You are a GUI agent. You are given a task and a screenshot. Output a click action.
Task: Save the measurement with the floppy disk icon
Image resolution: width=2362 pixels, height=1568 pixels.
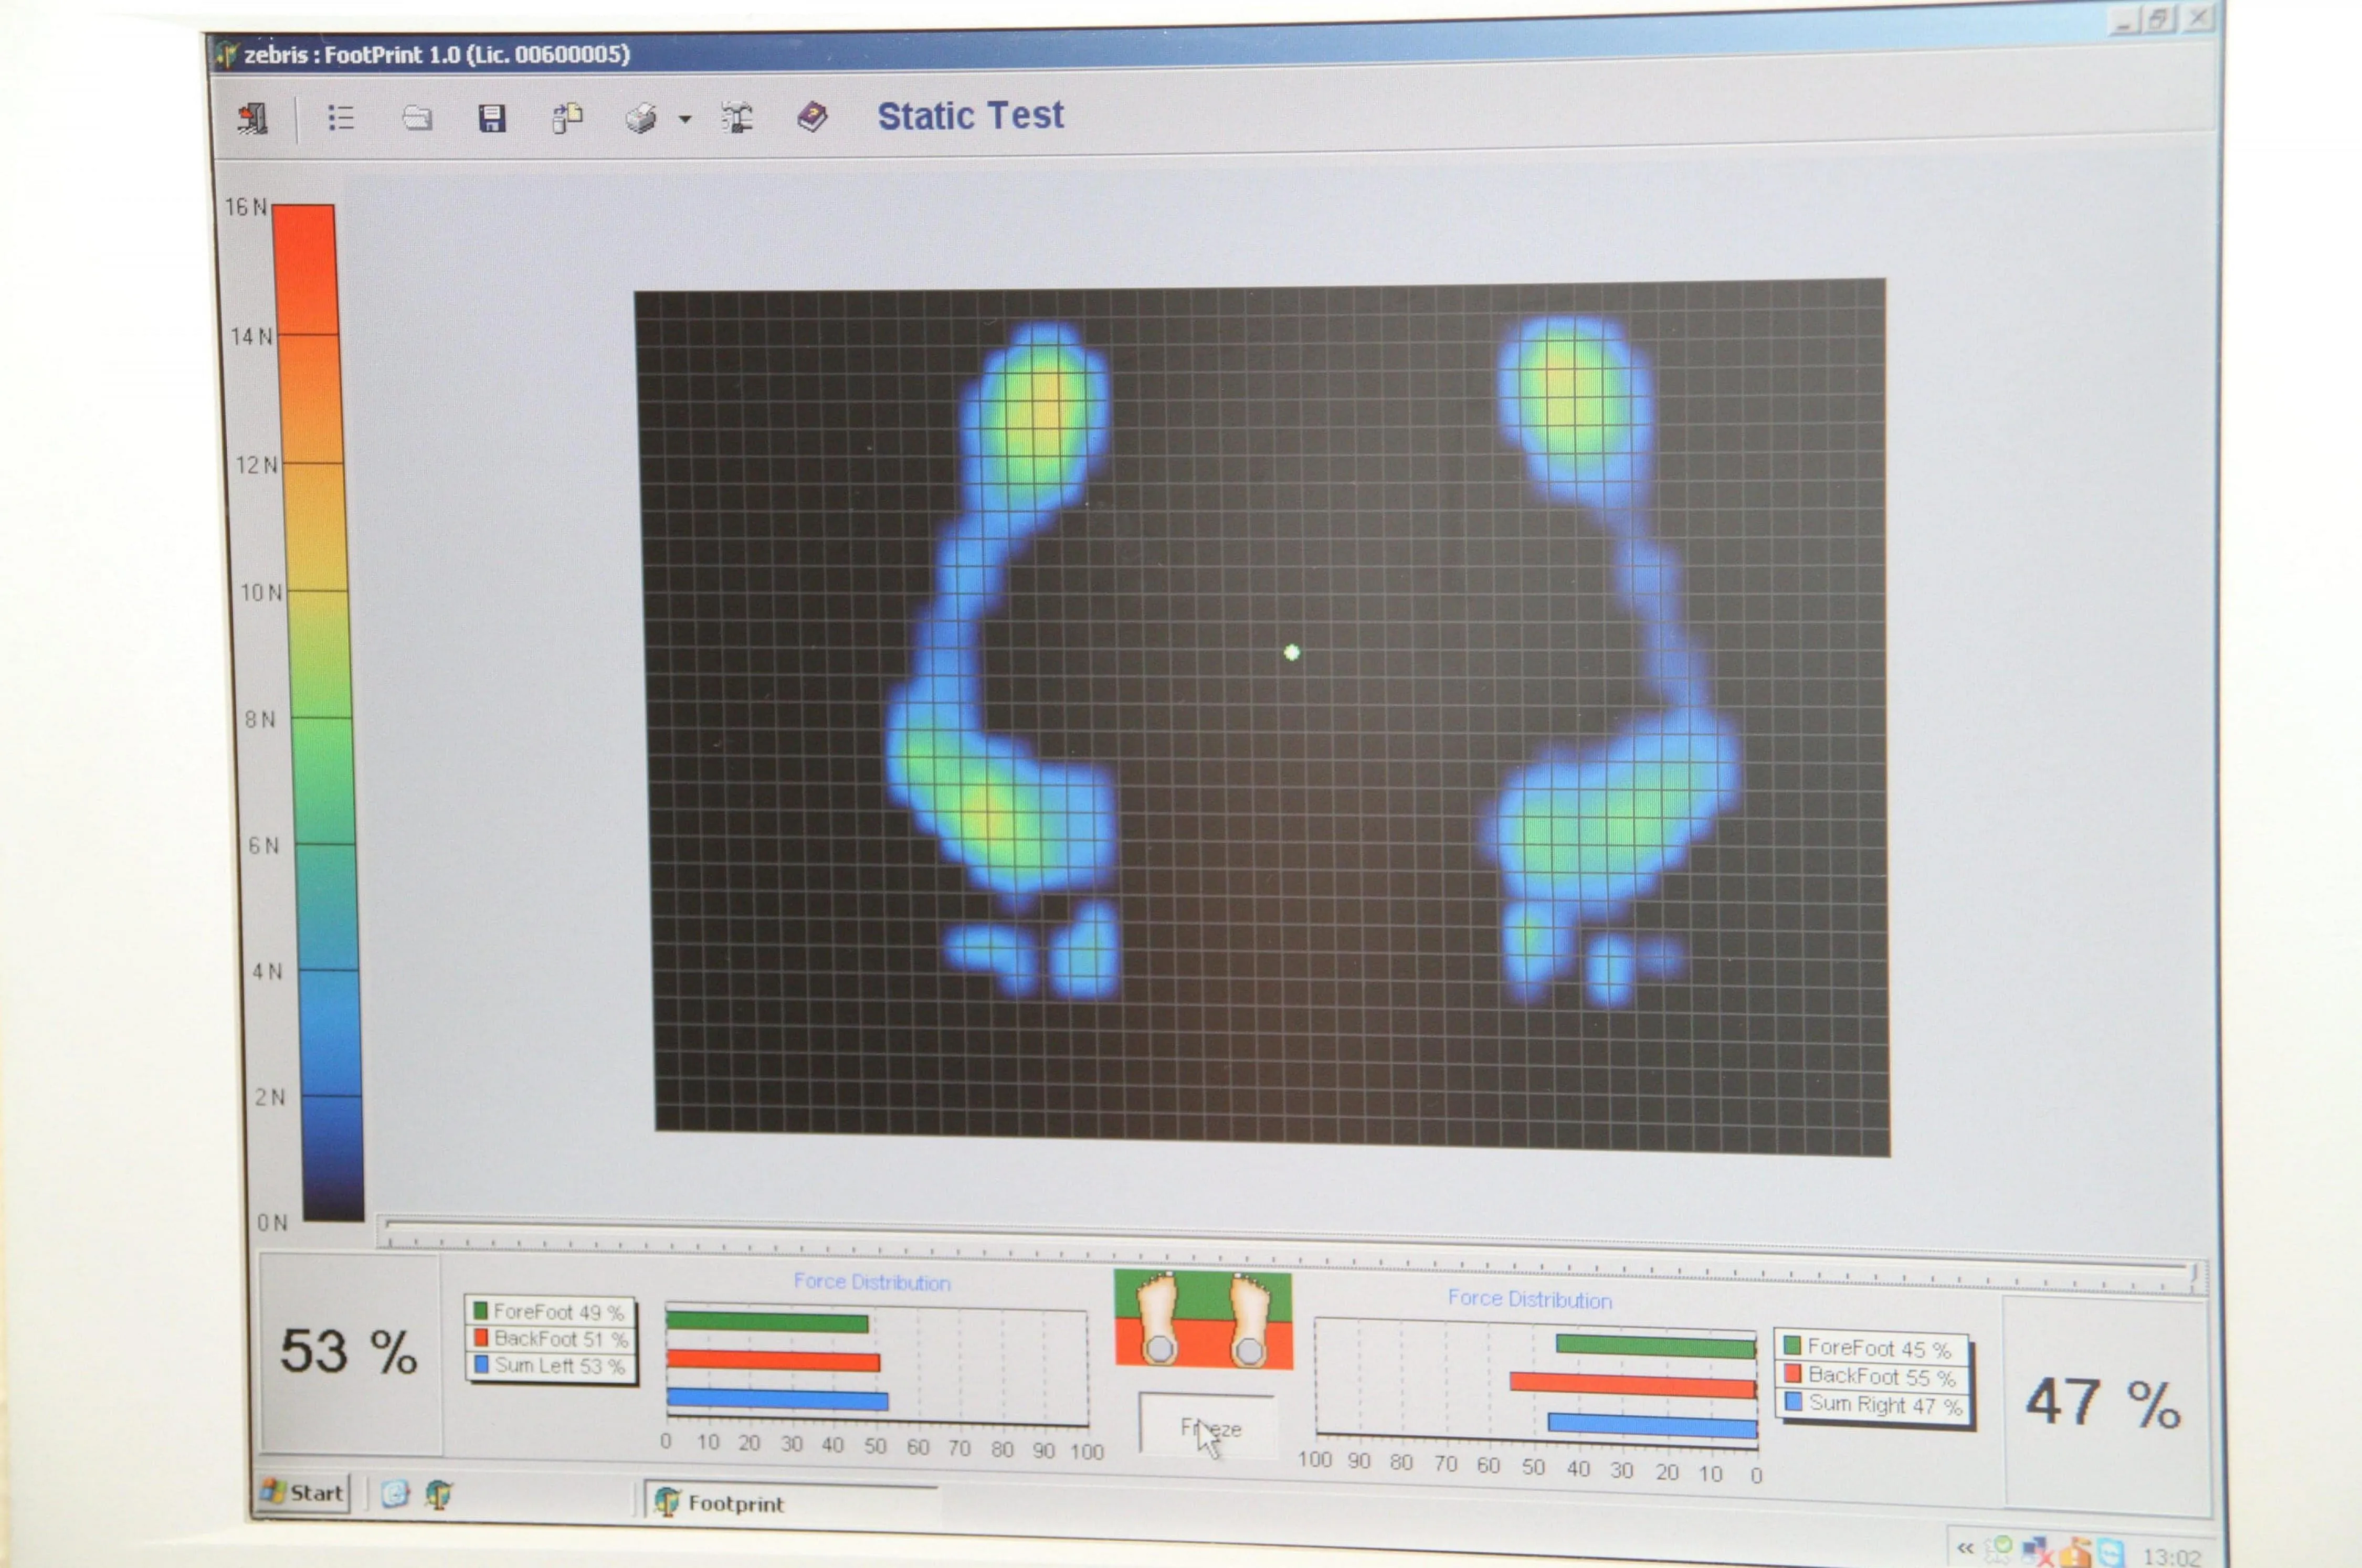coord(491,119)
